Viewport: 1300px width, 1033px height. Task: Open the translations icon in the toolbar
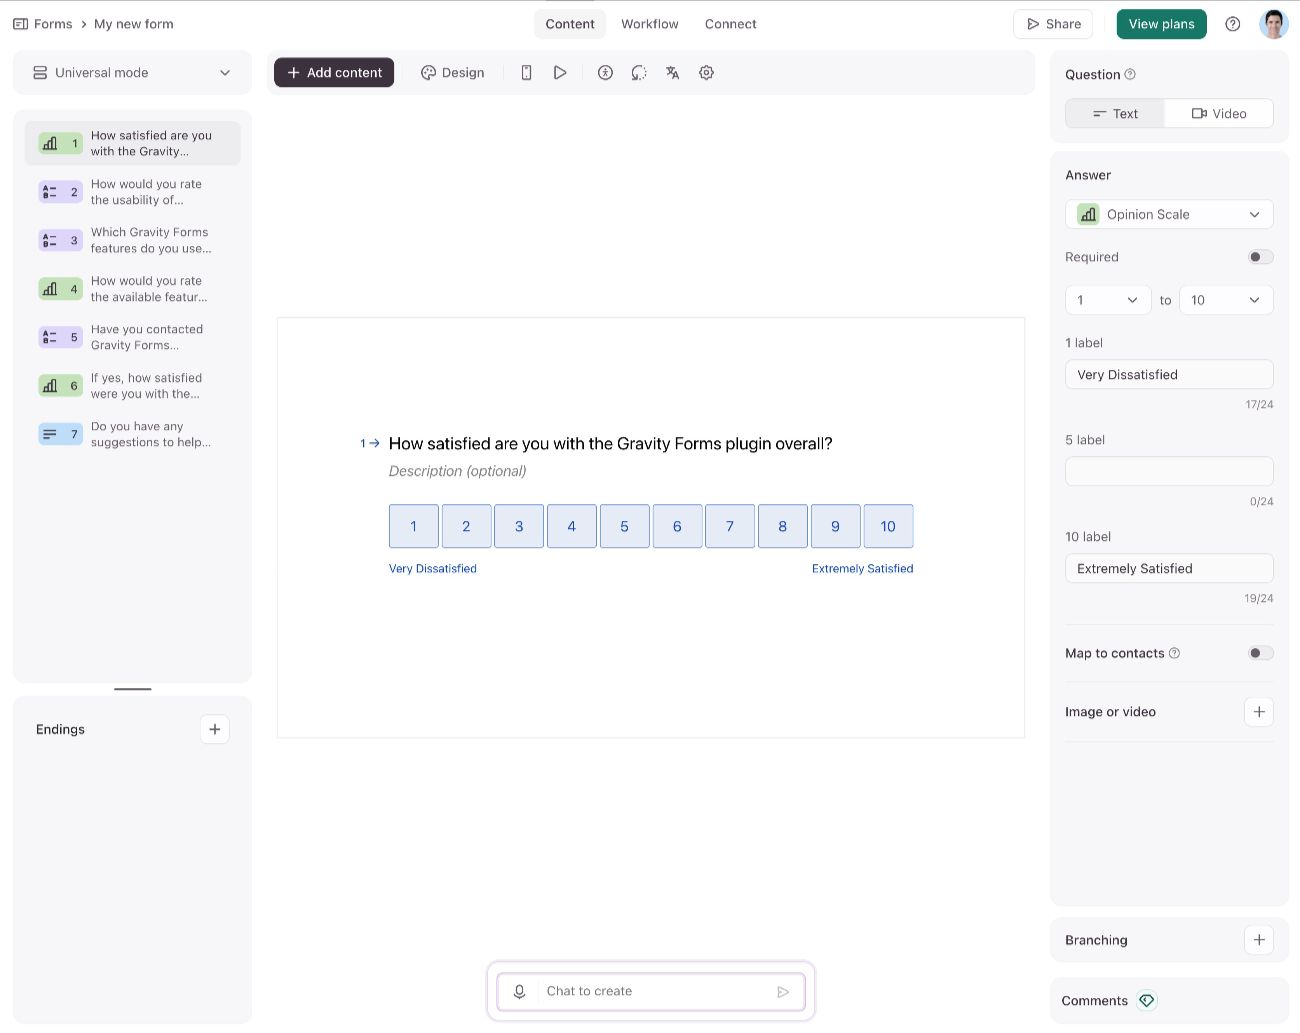point(672,72)
